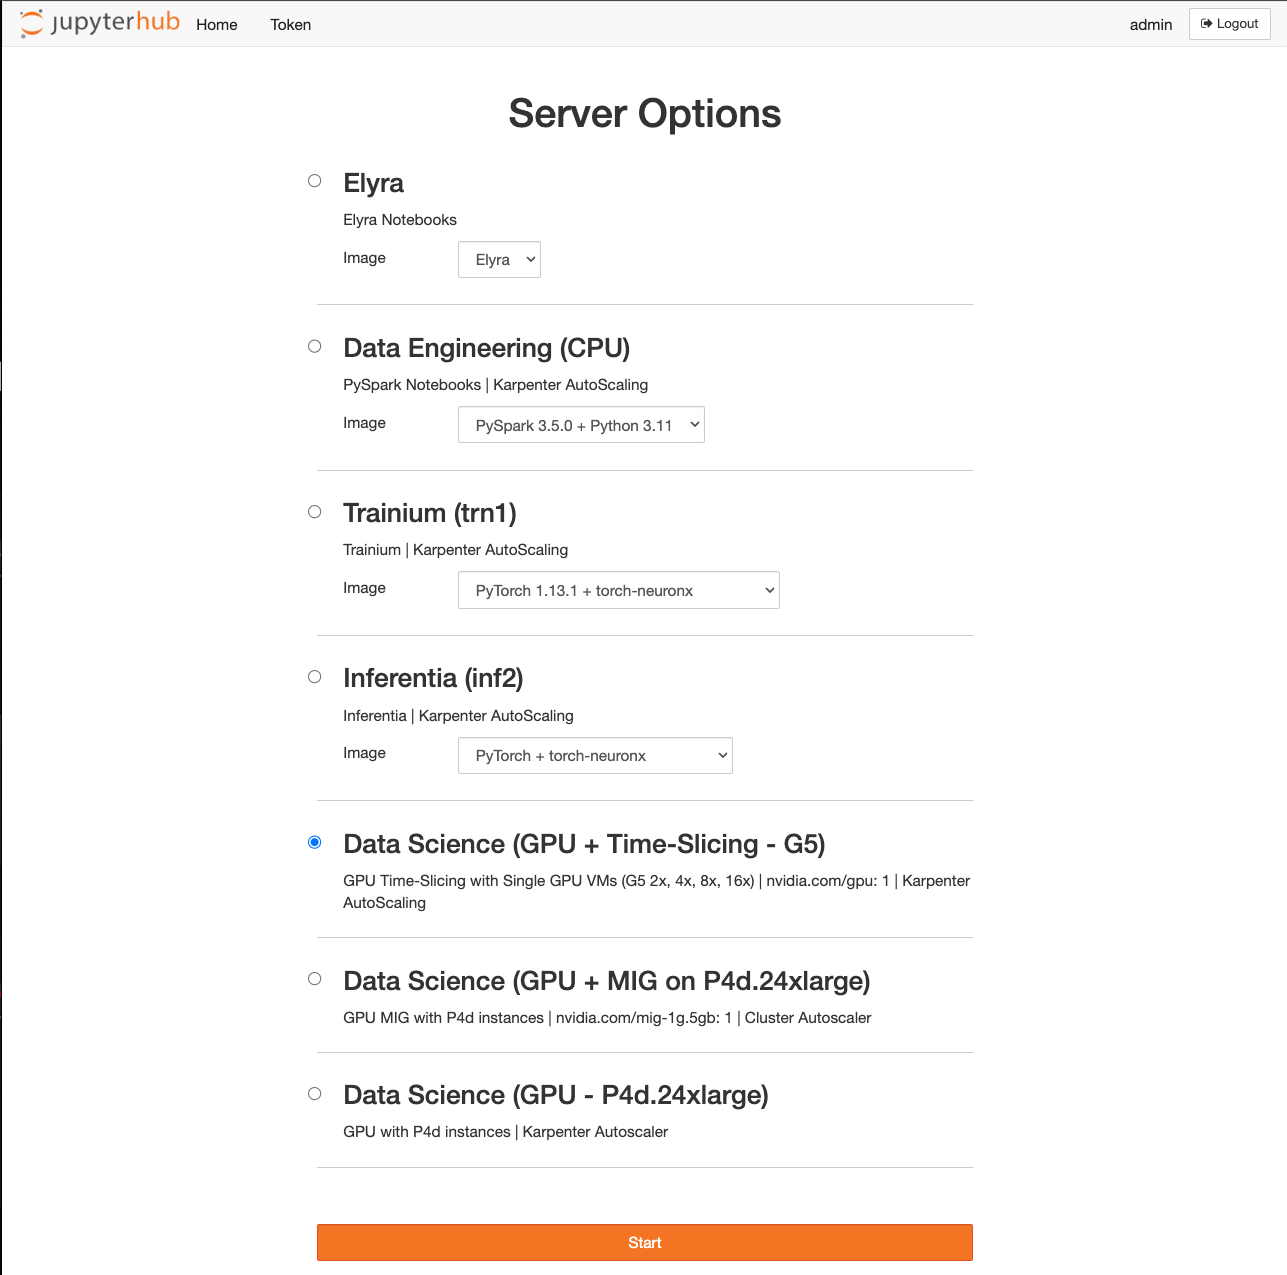The width and height of the screenshot is (1287, 1275).
Task: Click the admin username label
Action: pyautogui.click(x=1150, y=25)
